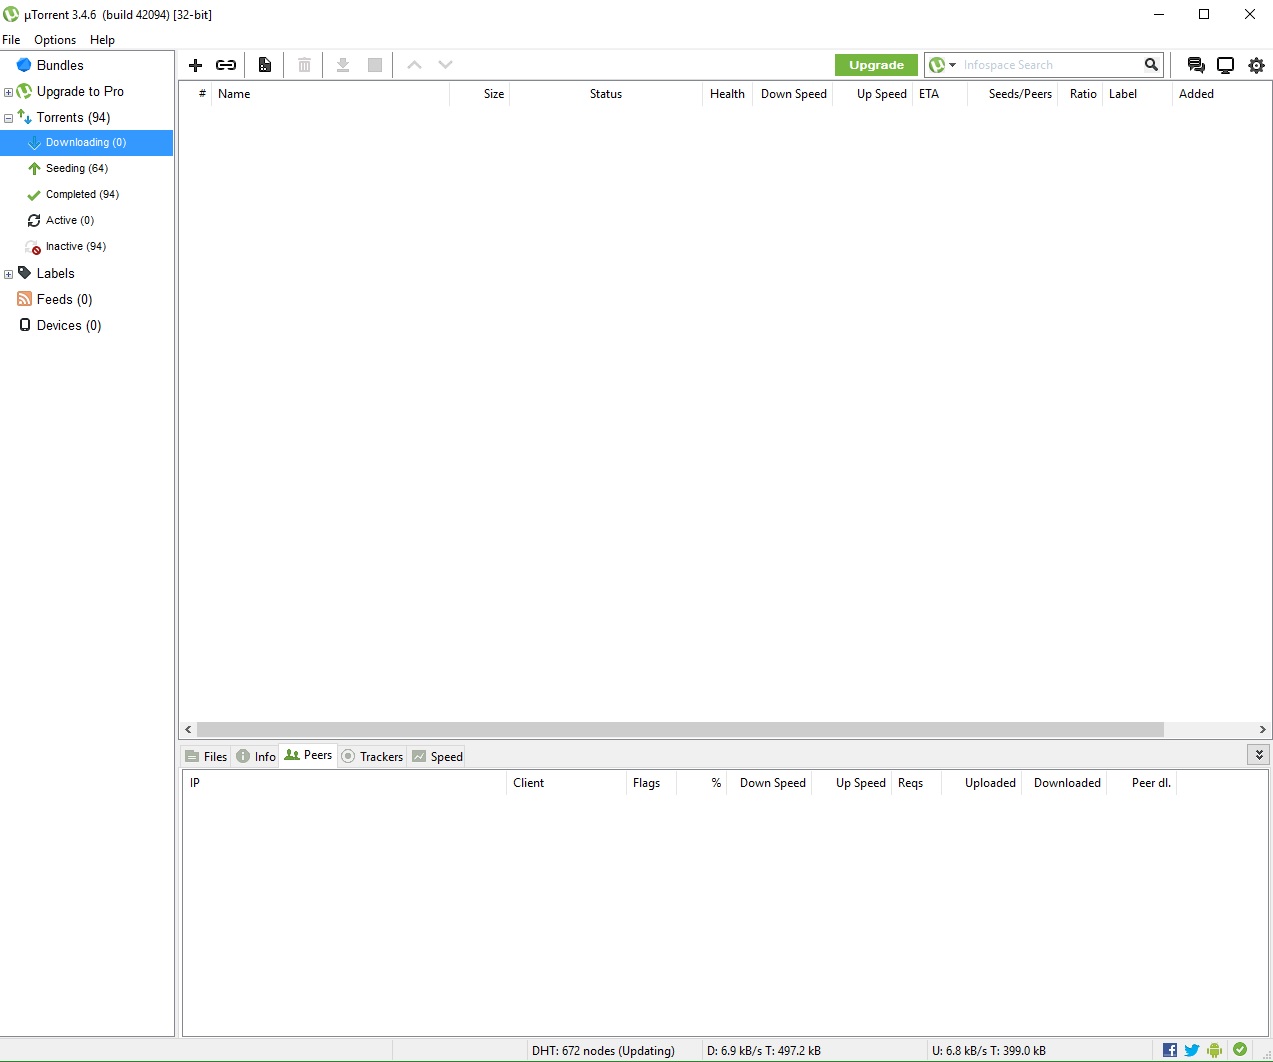The image size is (1273, 1062).
Task: Click the chat bubbles icon in toolbar
Action: click(1195, 65)
